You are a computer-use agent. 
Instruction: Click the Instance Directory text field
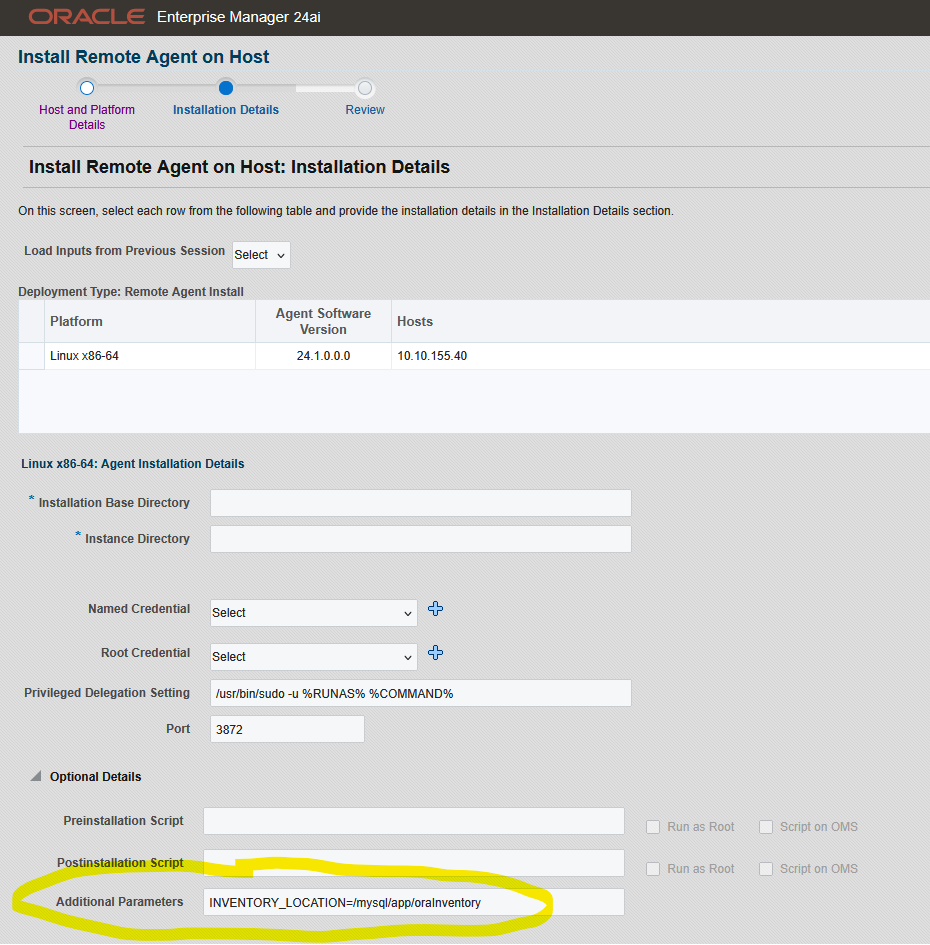421,539
